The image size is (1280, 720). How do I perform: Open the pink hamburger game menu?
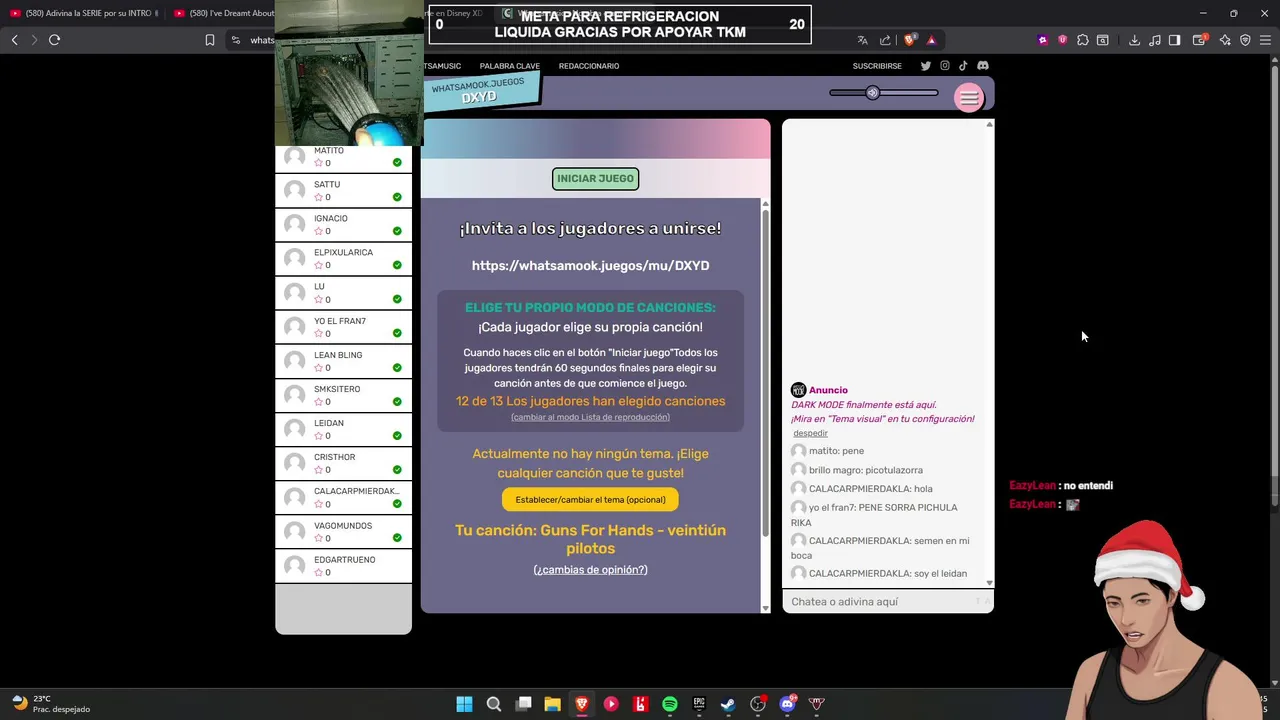click(x=969, y=98)
